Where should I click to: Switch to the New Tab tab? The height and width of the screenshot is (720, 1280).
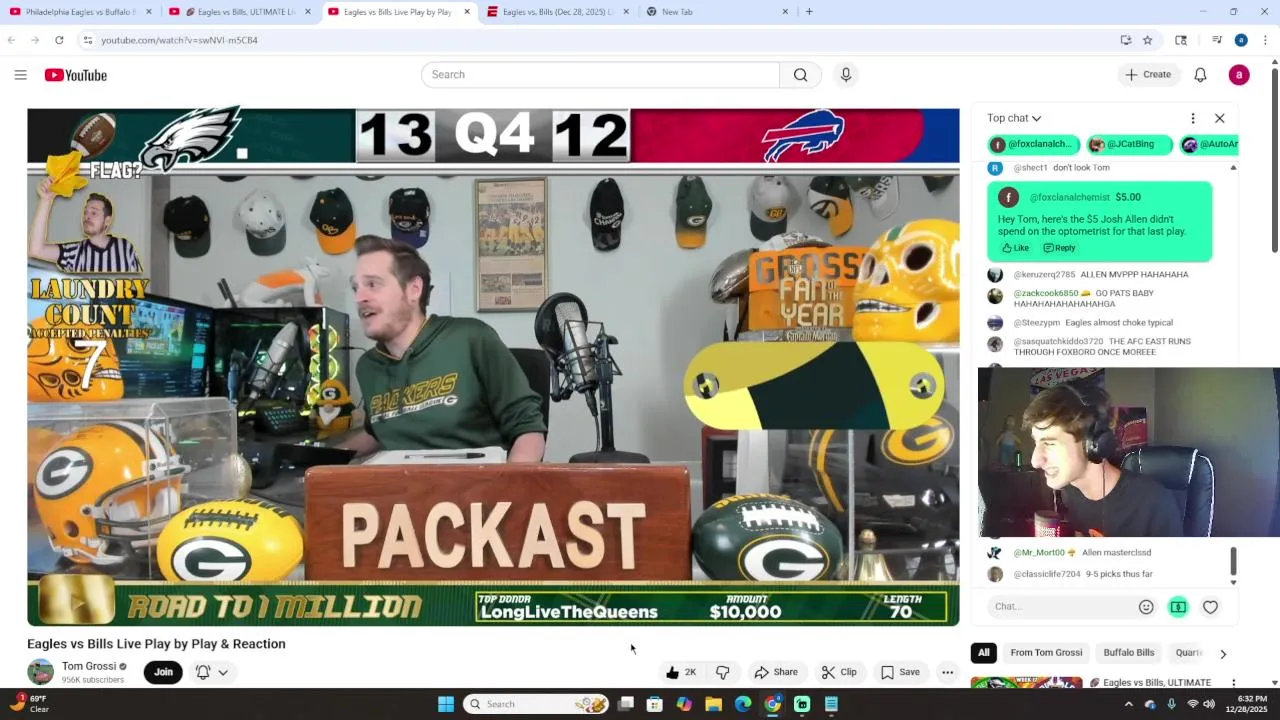tap(715, 12)
